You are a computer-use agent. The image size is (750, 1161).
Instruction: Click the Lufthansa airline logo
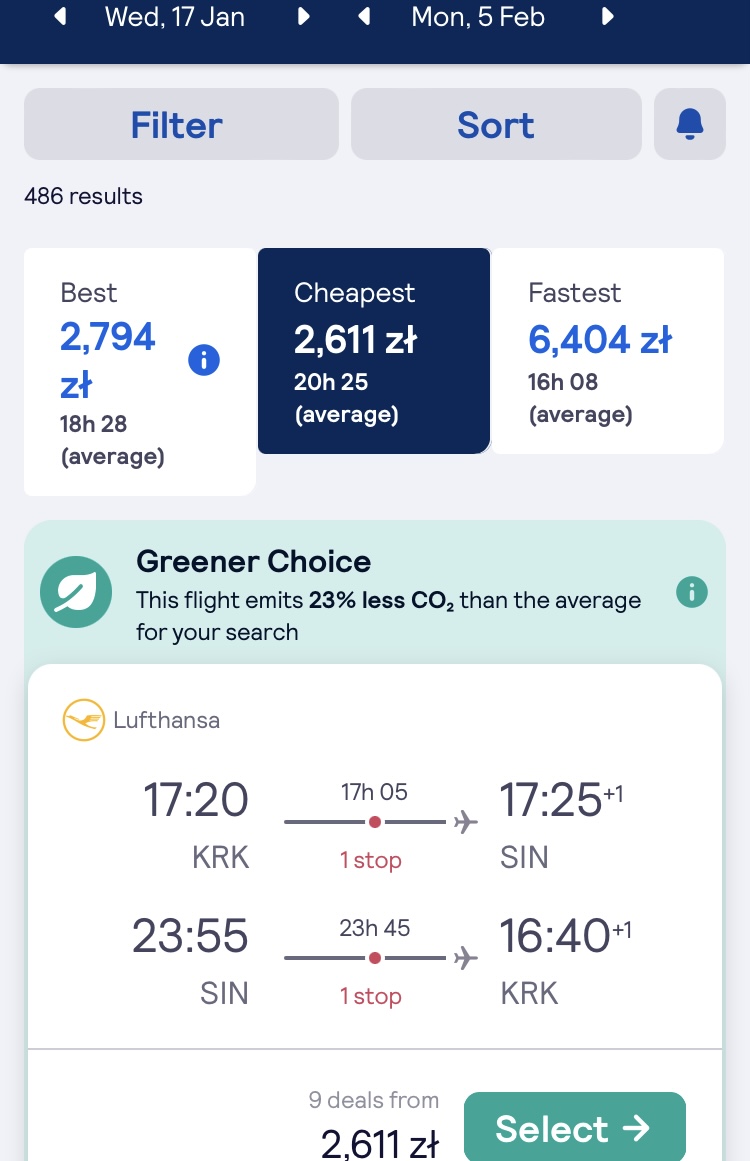(84, 720)
